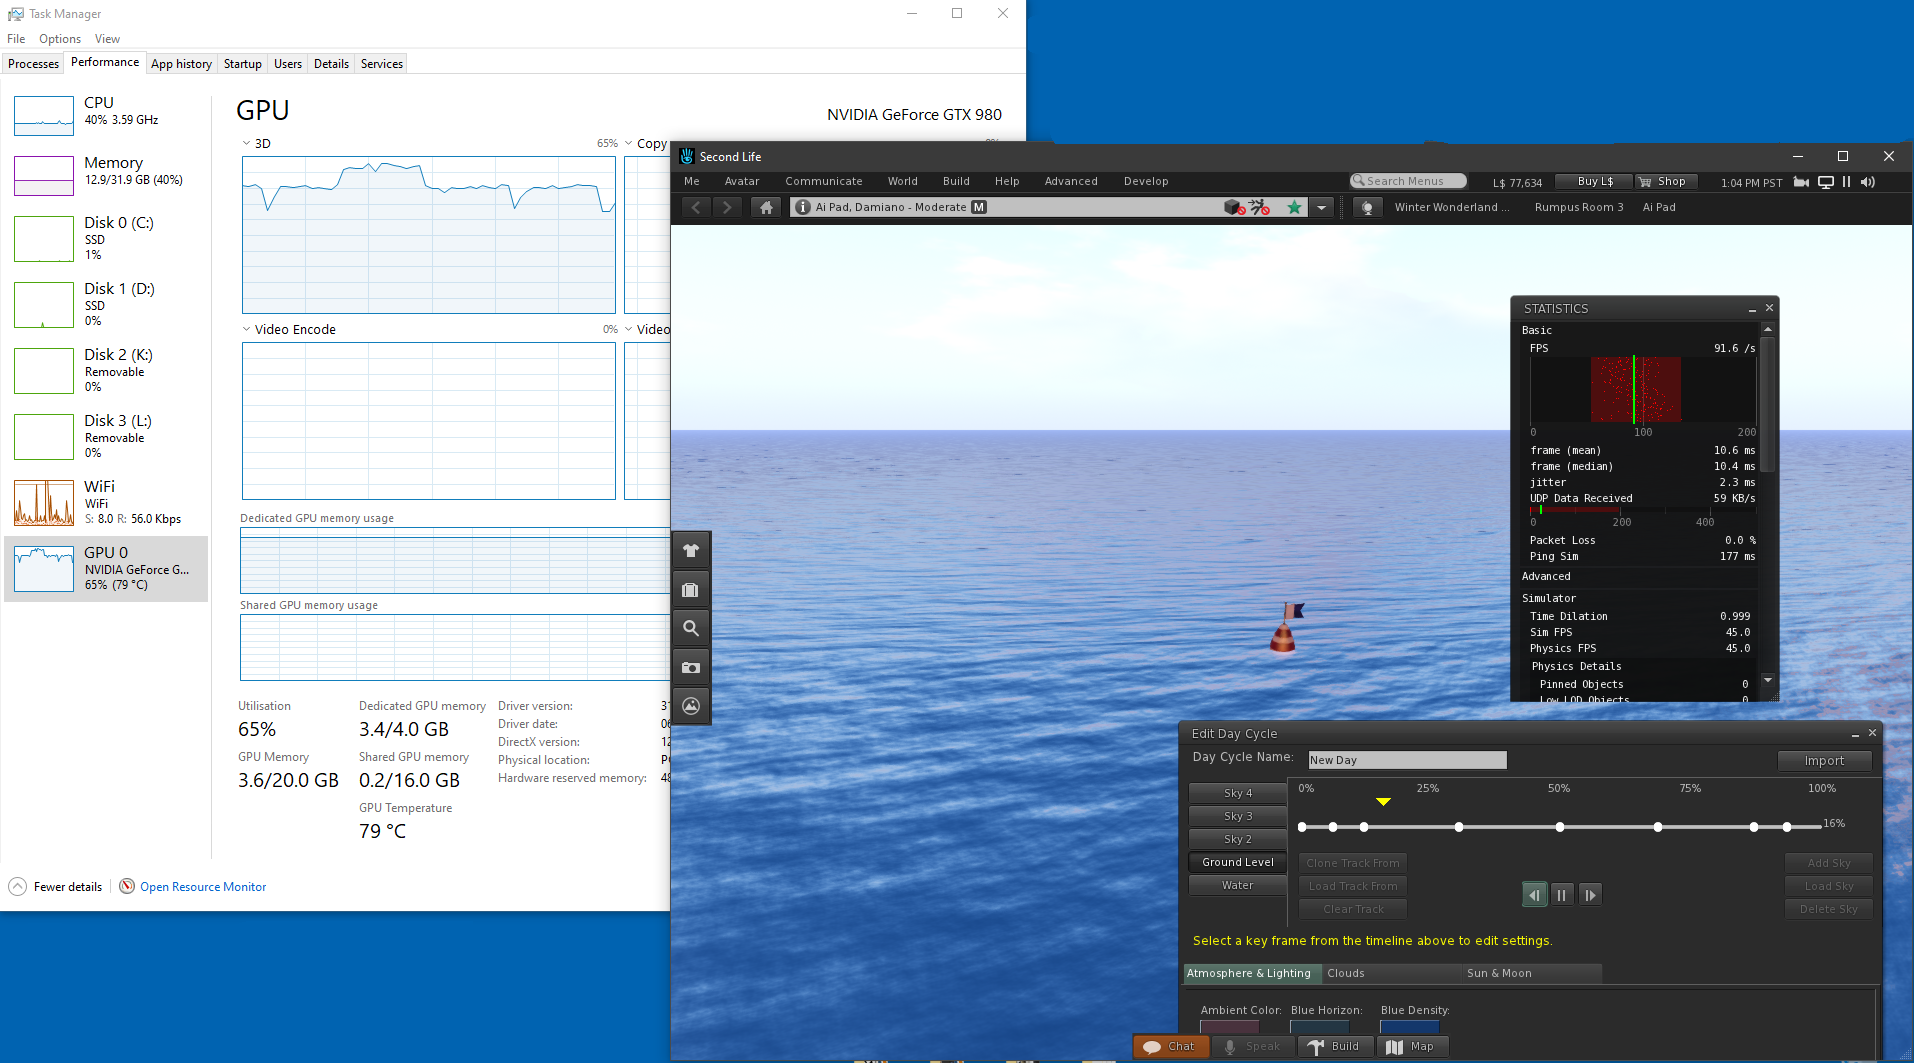Pause all media in Second Life top bar
The image size is (1914, 1063).
[1846, 182]
